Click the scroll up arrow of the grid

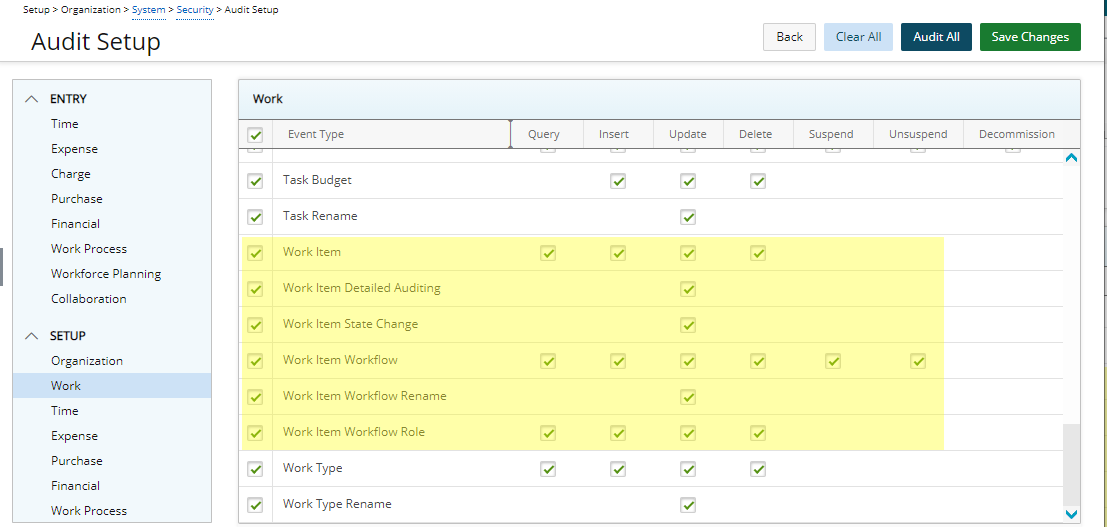click(x=1071, y=158)
